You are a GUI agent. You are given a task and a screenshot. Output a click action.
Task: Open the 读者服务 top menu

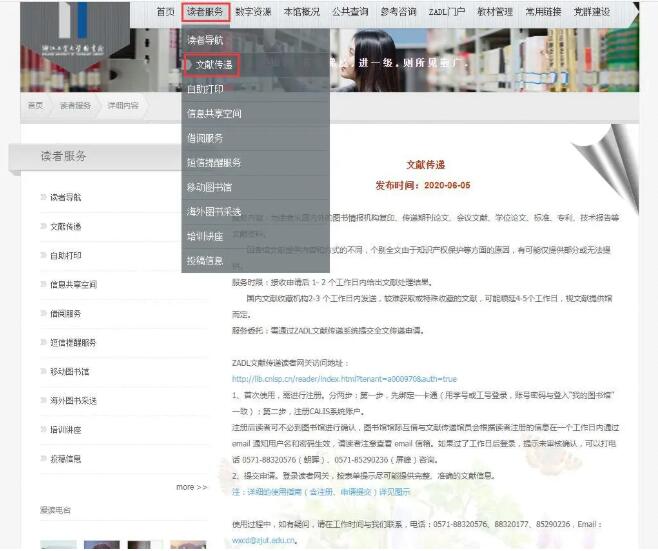click(x=204, y=12)
